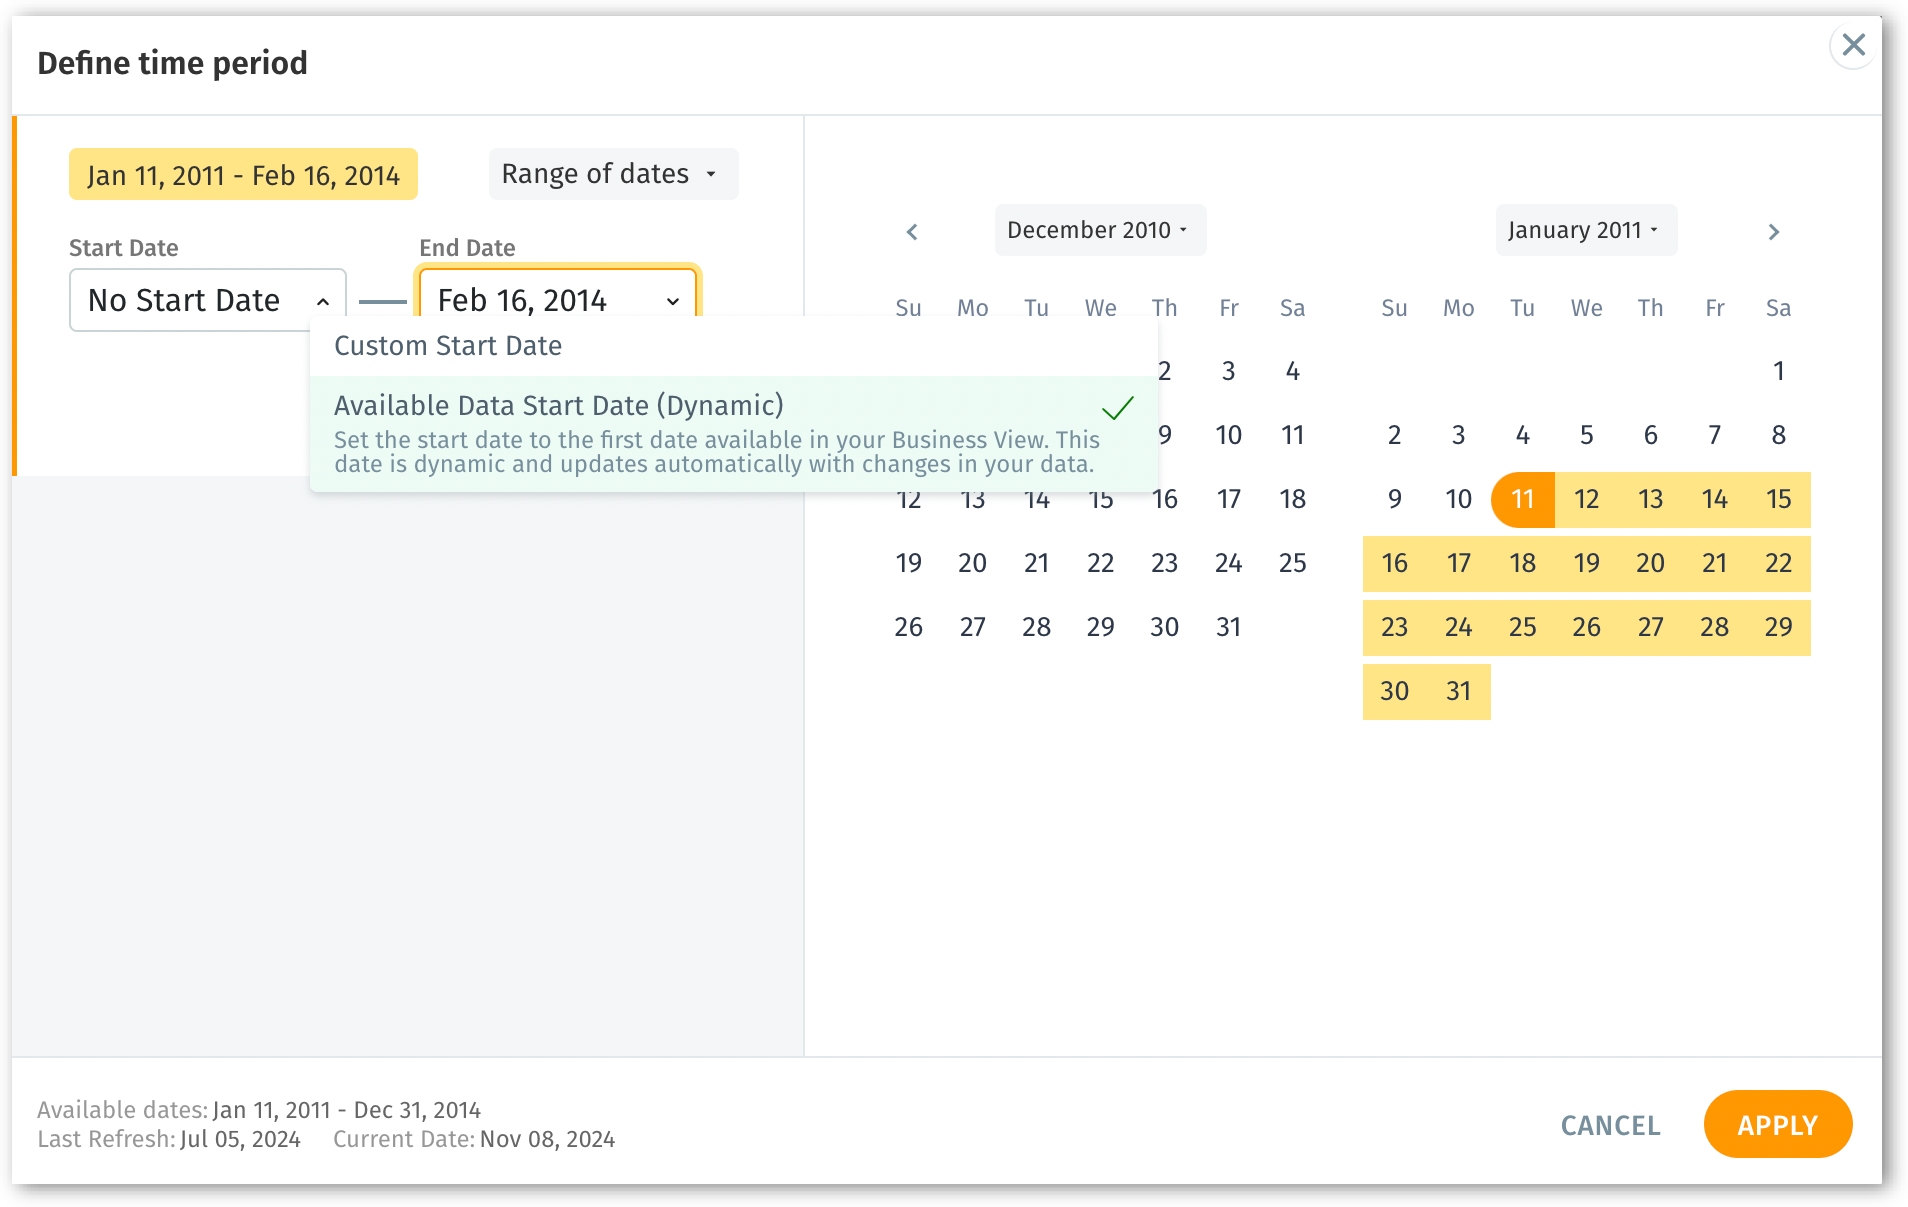The height and width of the screenshot is (1207, 1908).
Task: Choose Custom Start Date option
Action: [x=448, y=346]
